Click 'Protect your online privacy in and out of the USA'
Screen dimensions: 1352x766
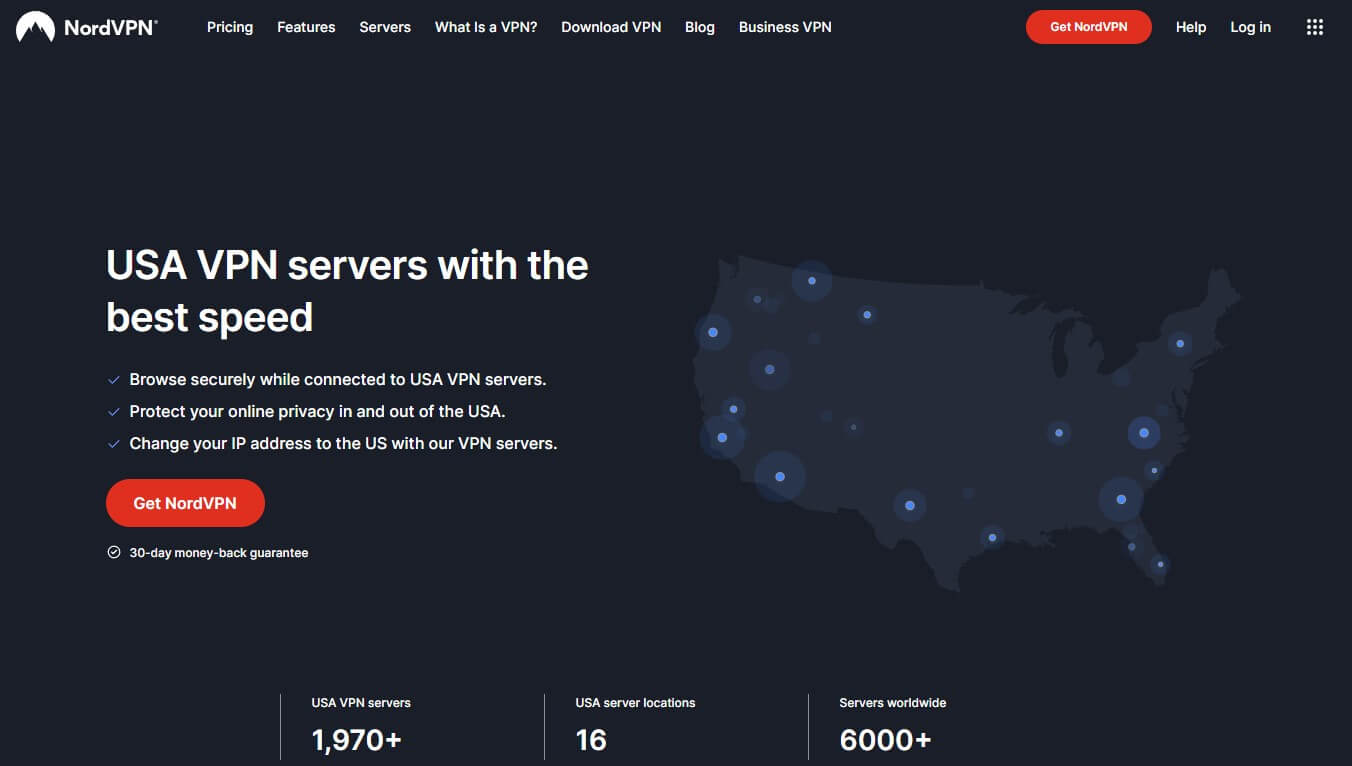pos(318,411)
